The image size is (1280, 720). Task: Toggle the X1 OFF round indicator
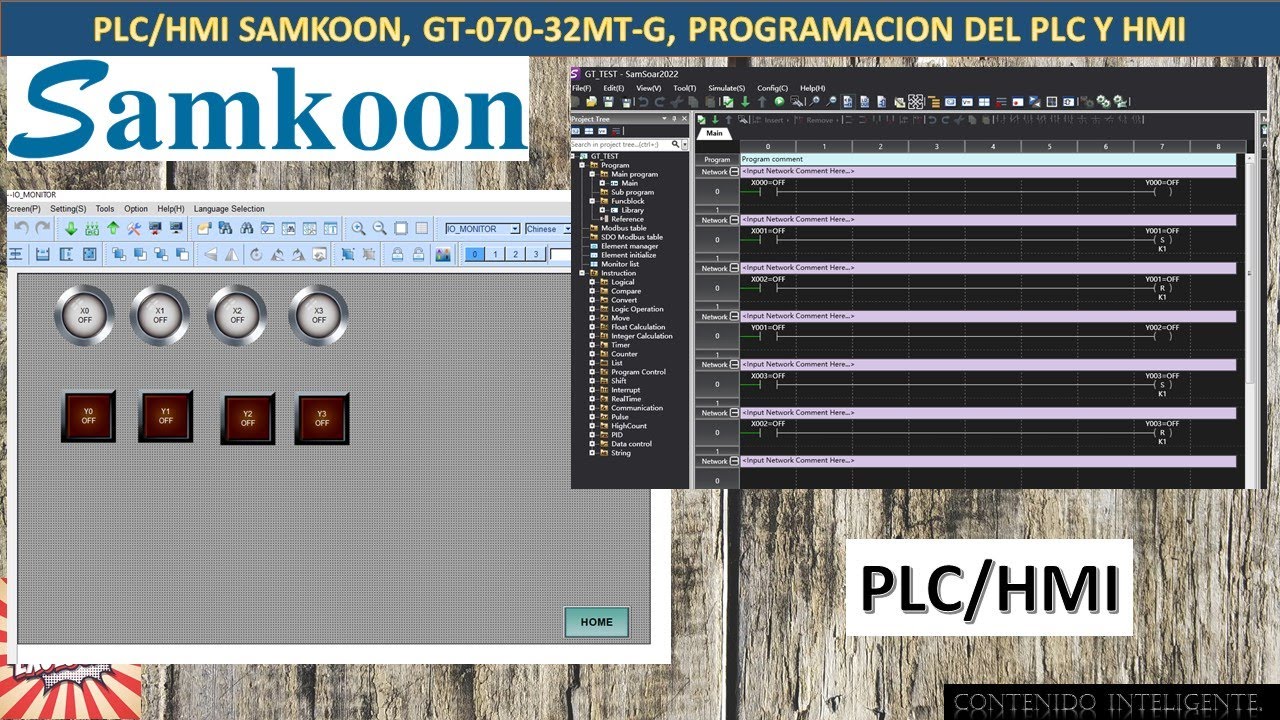point(160,315)
